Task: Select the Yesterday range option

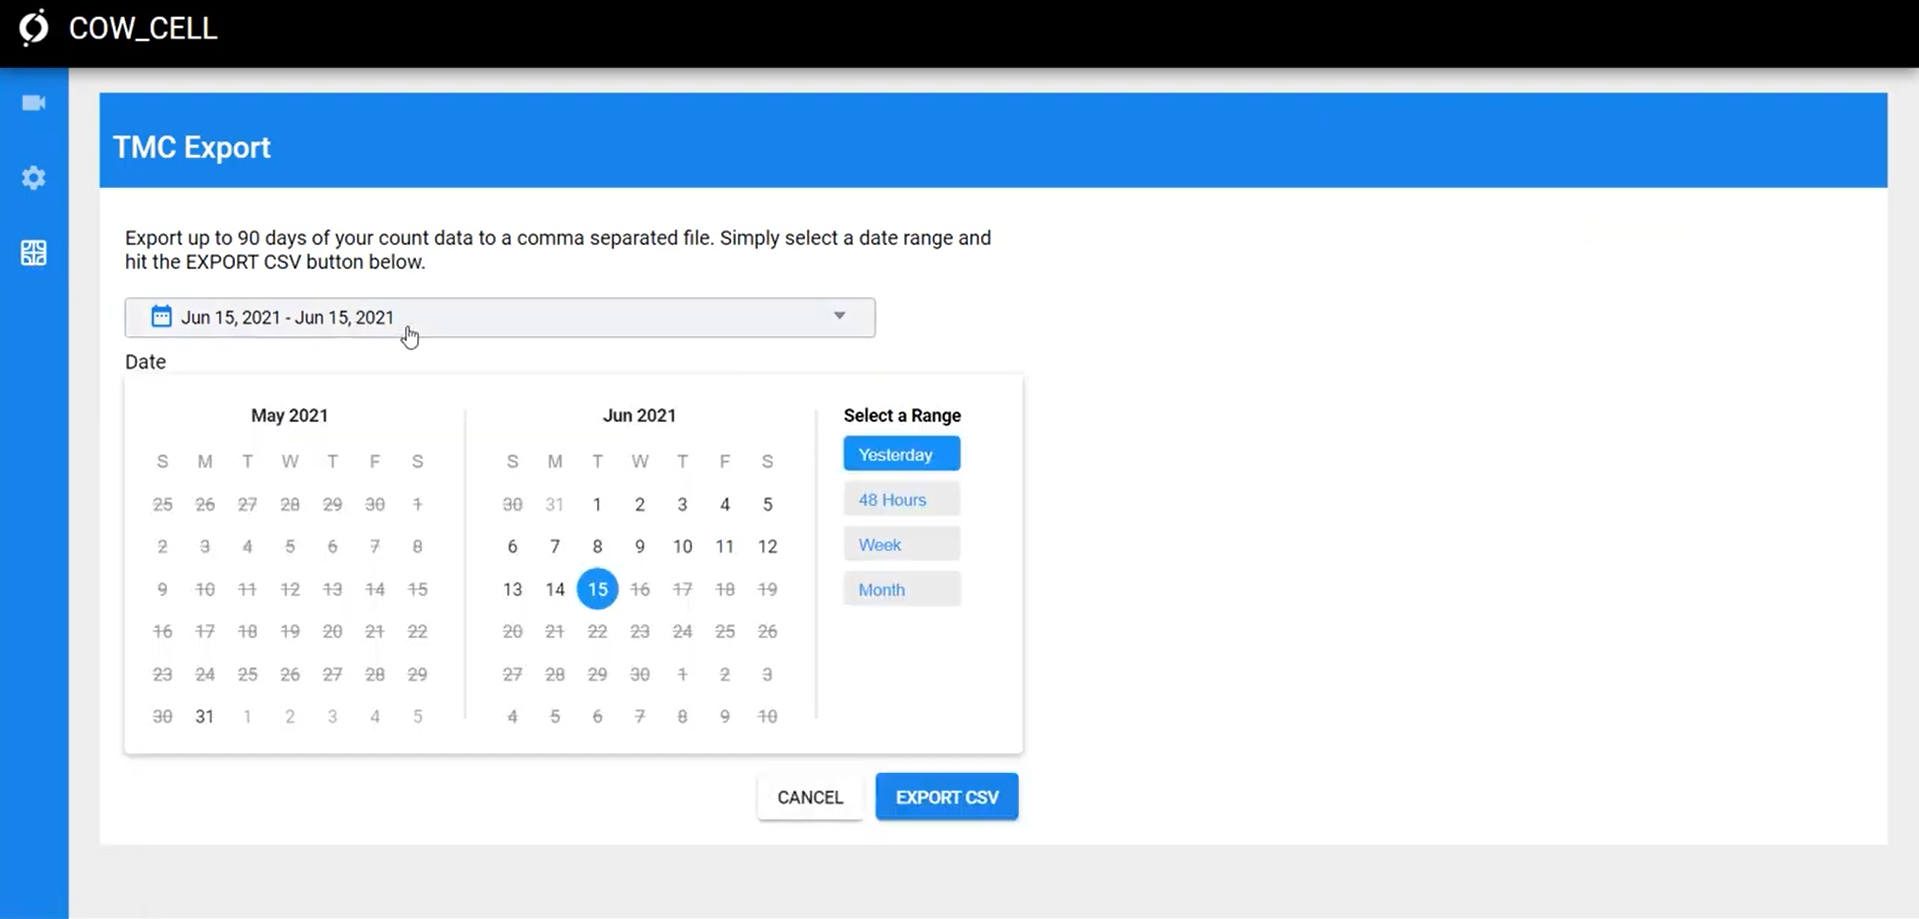Action: [901, 454]
